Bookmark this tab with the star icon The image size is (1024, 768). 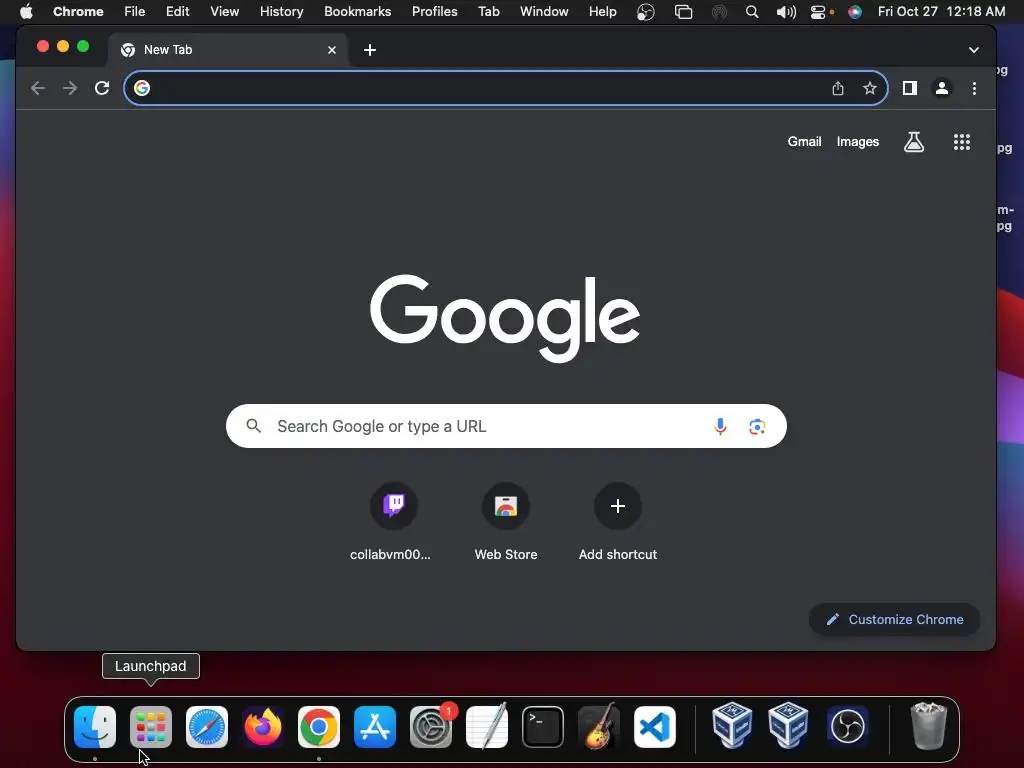pyautogui.click(x=869, y=88)
